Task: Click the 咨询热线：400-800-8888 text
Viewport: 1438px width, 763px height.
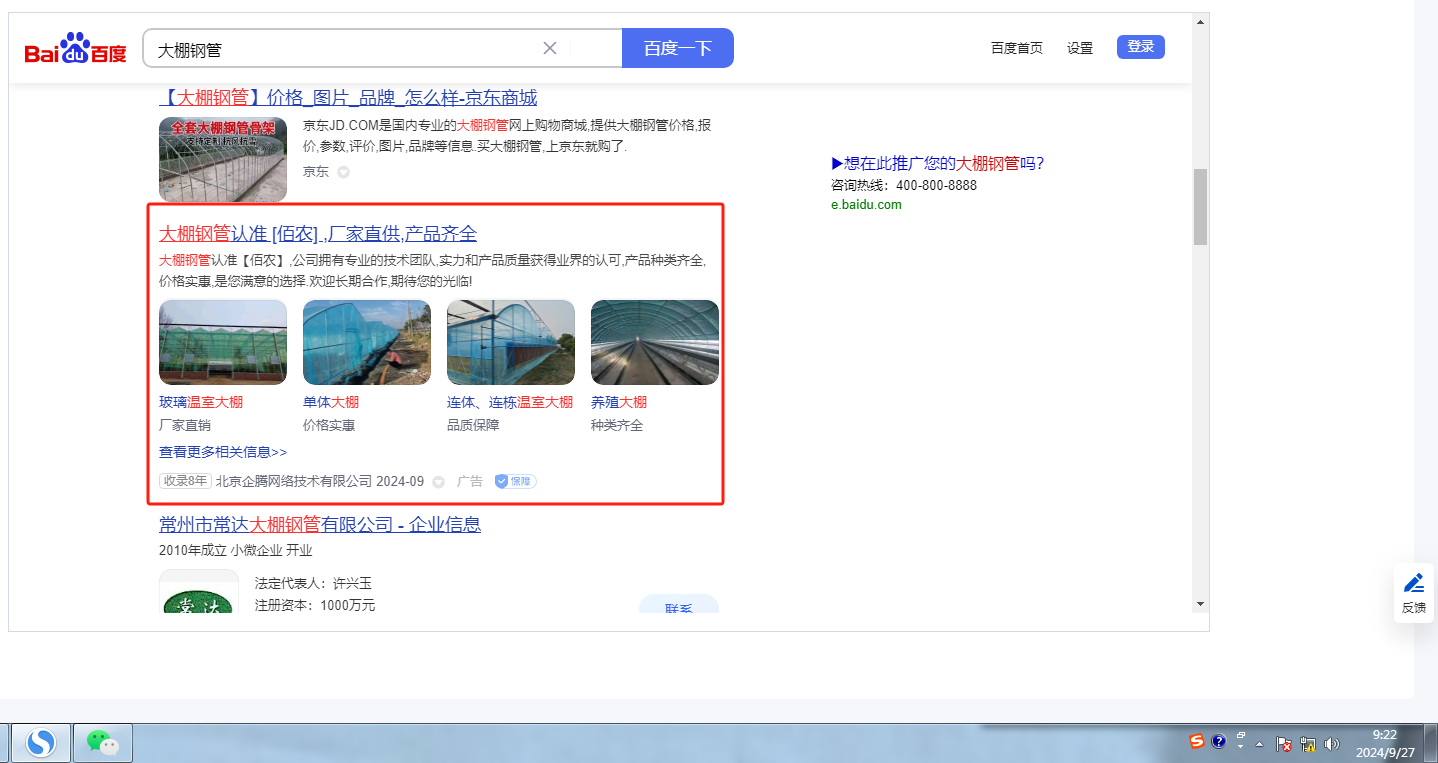Action: tap(904, 185)
